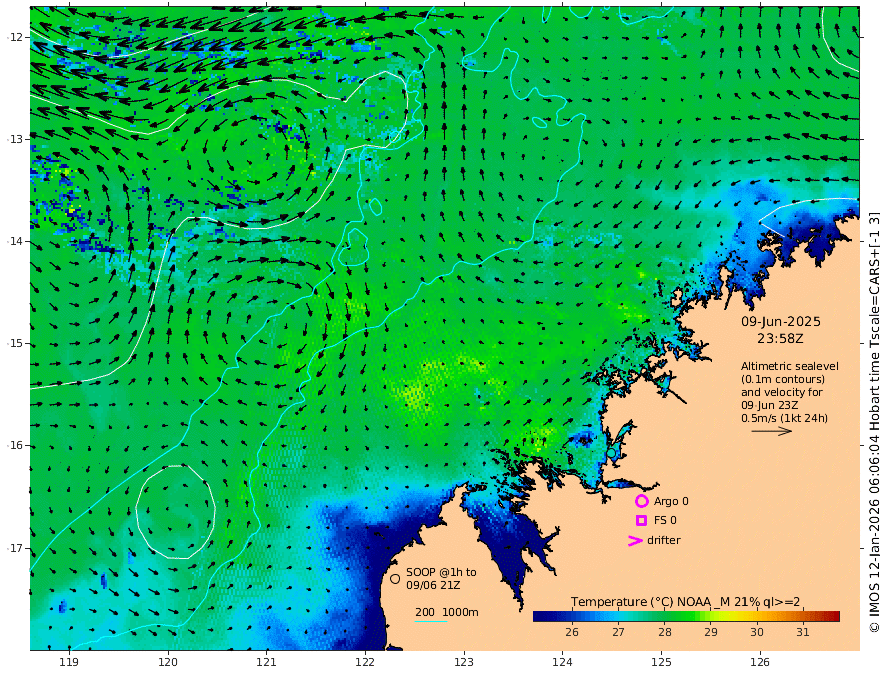
Task: Click the magenta drifter arrowhead legend symbol
Action: pos(635,540)
